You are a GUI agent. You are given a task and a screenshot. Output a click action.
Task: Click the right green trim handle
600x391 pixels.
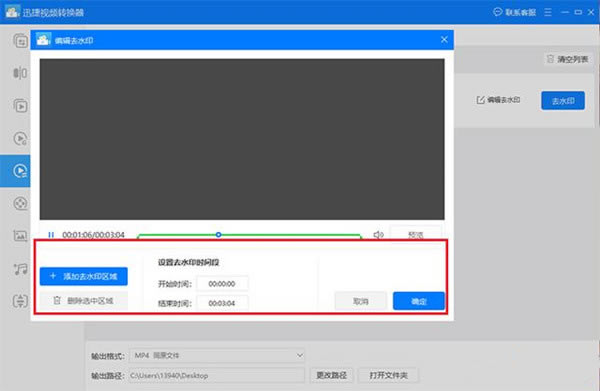tap(360, 237)
